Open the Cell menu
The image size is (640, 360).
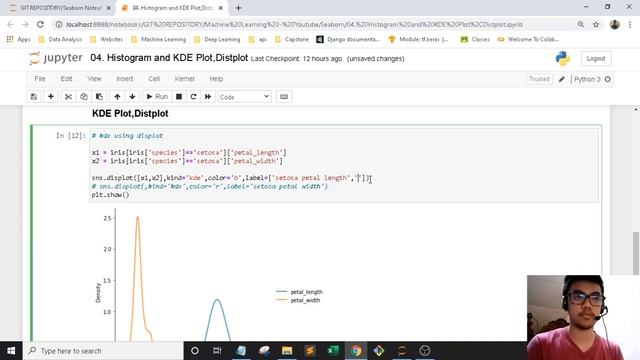pyautogui.click(x=154, y=79)
